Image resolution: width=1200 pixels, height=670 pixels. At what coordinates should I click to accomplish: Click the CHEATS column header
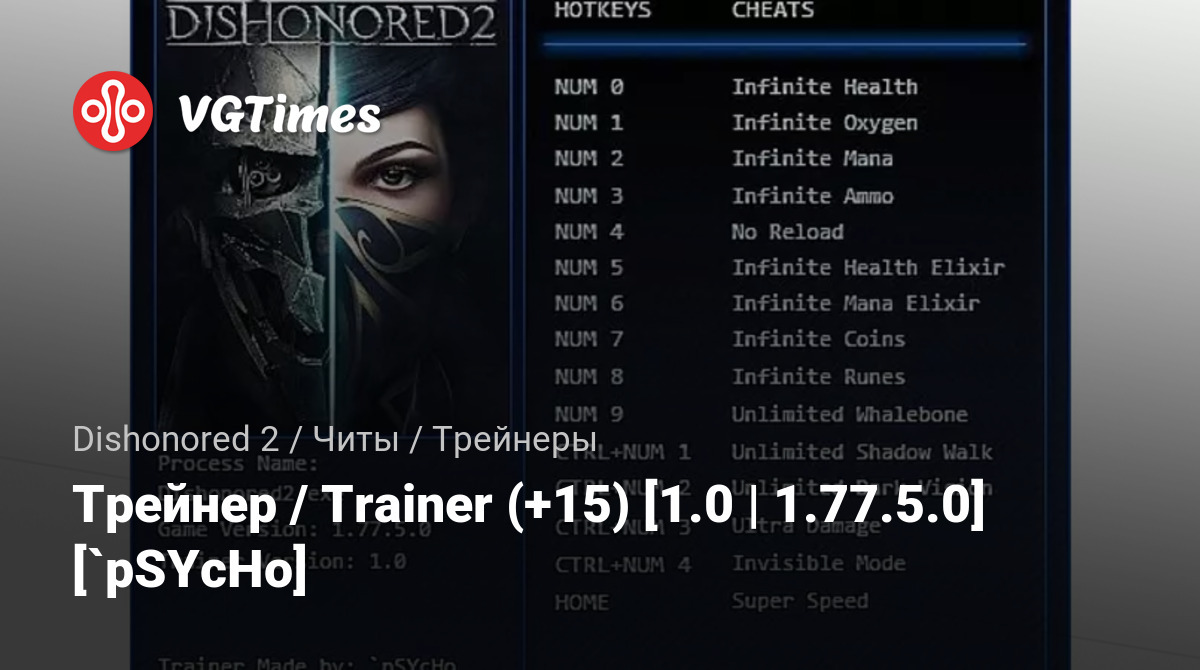pos(772,11)
